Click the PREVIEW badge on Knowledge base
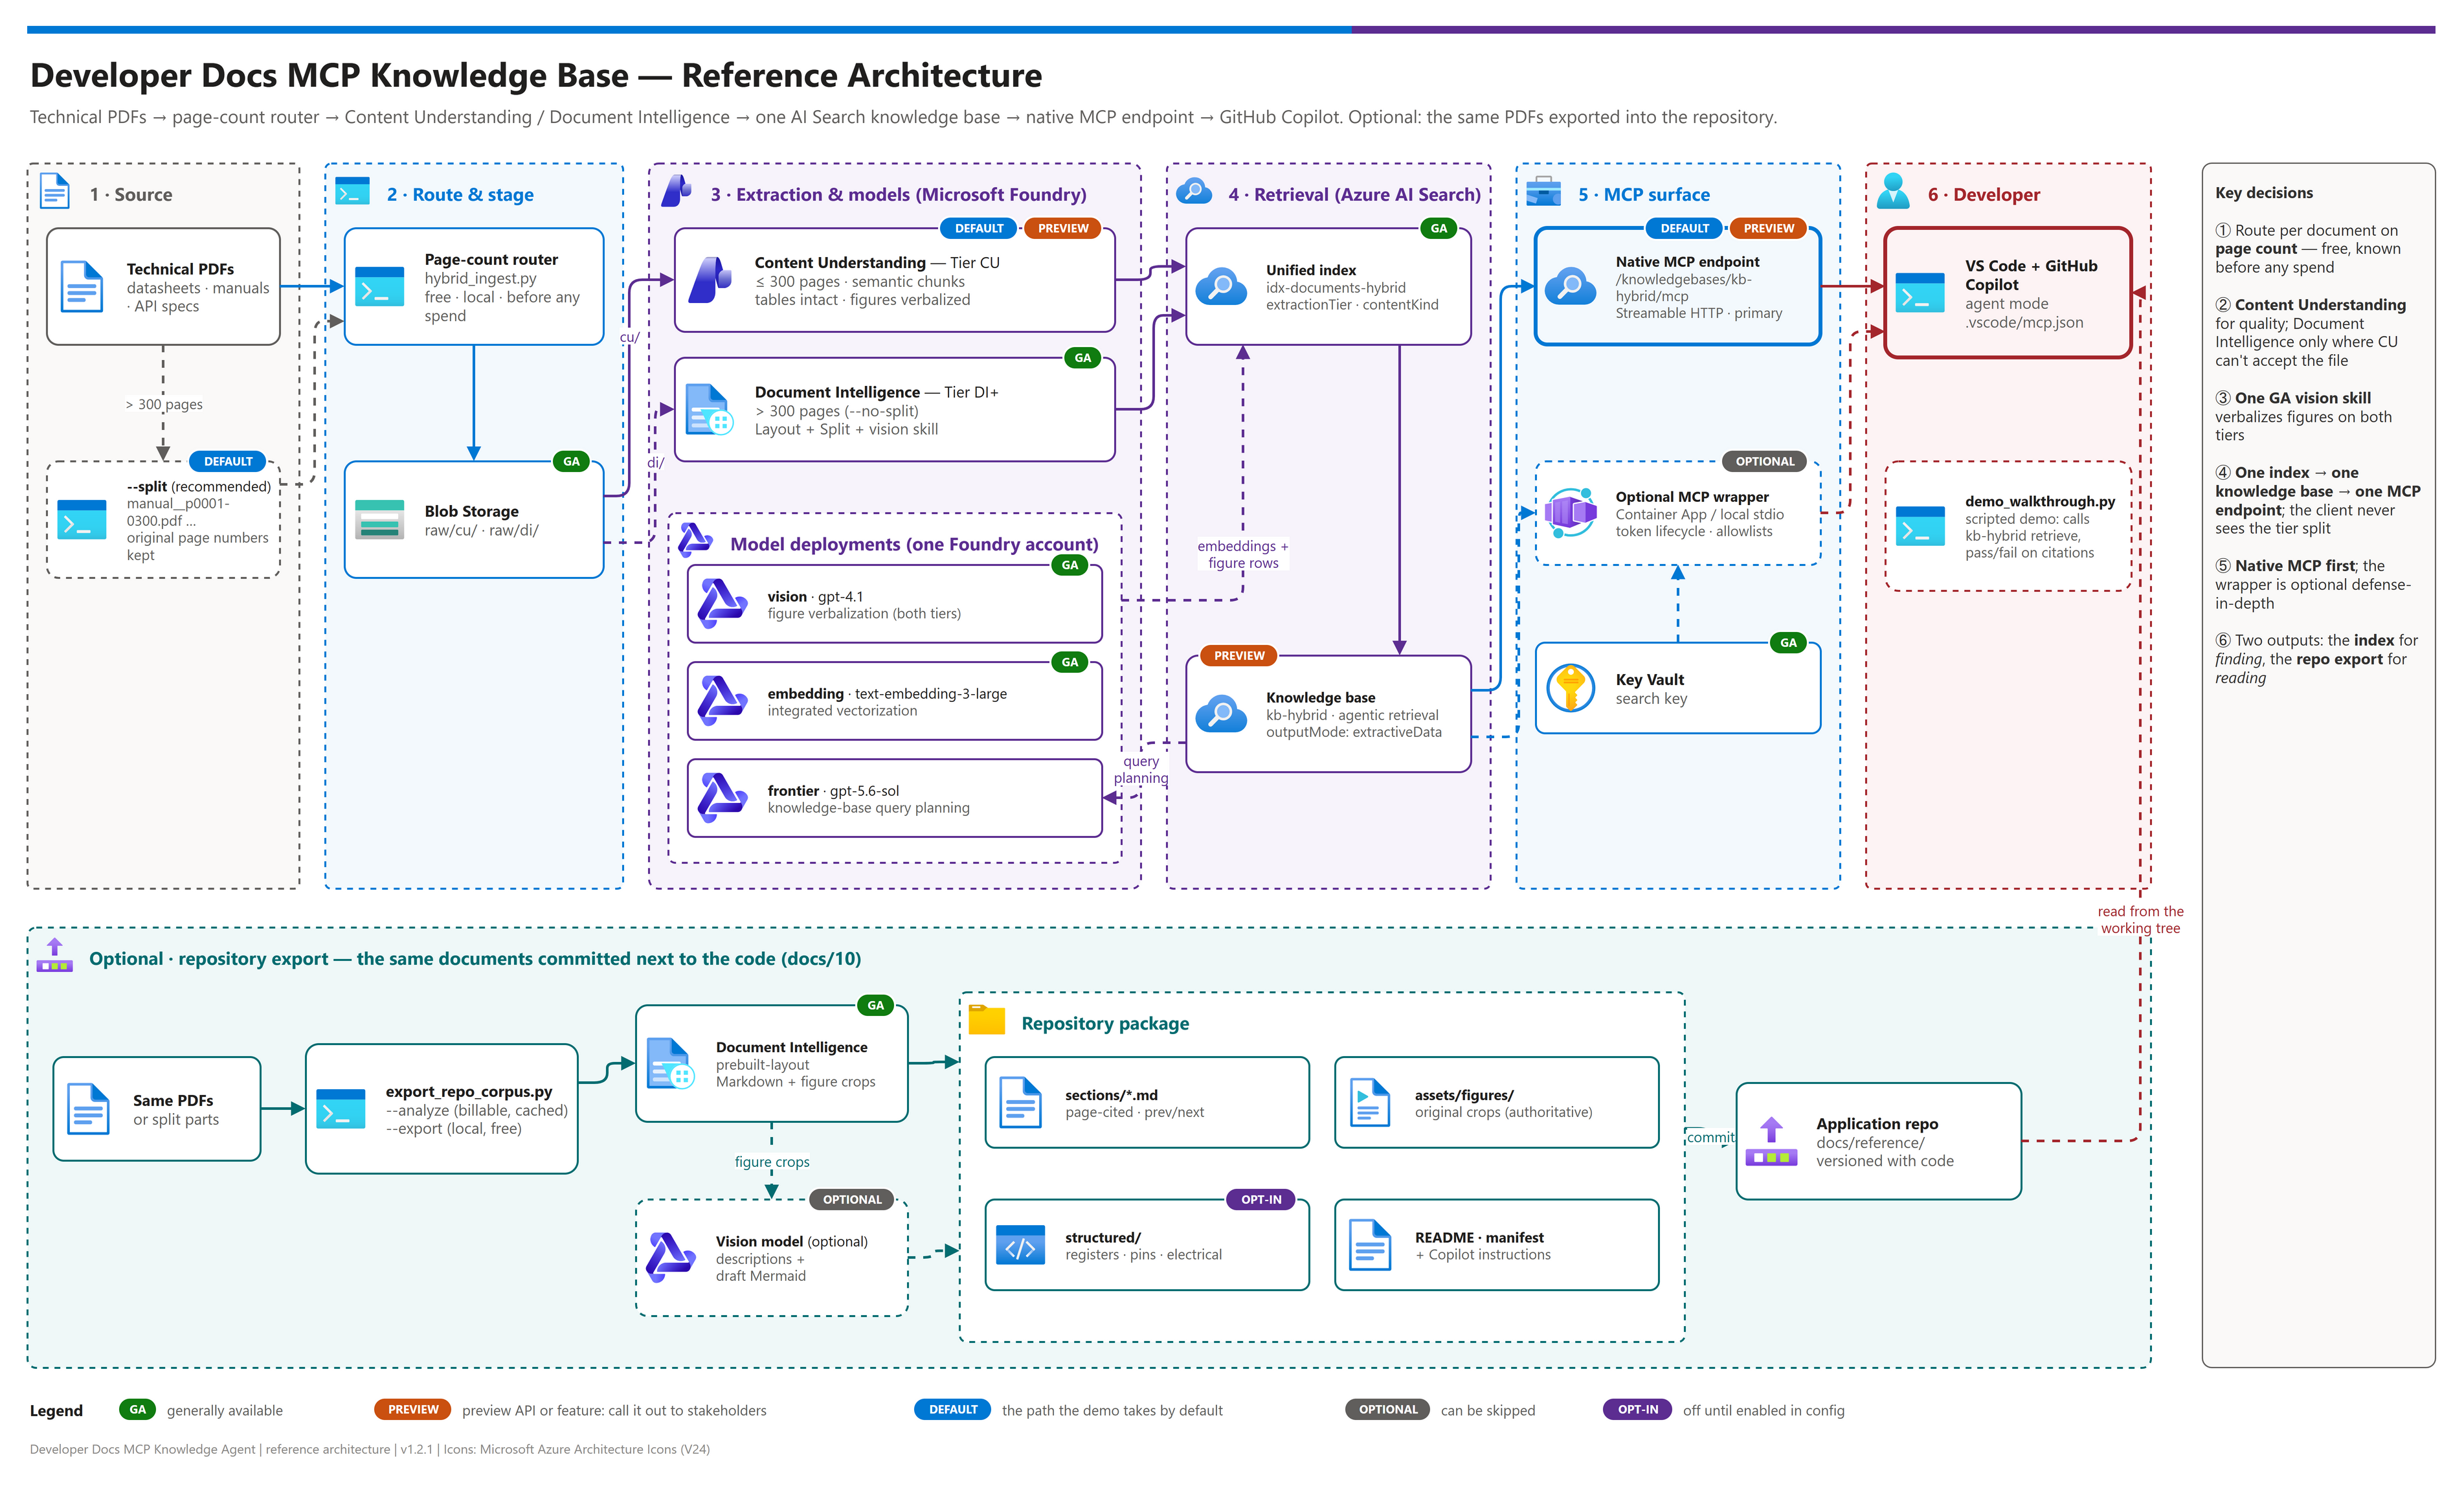Image resolution: width=2464 pixels, height=1488 pixels. point(1238,655)
